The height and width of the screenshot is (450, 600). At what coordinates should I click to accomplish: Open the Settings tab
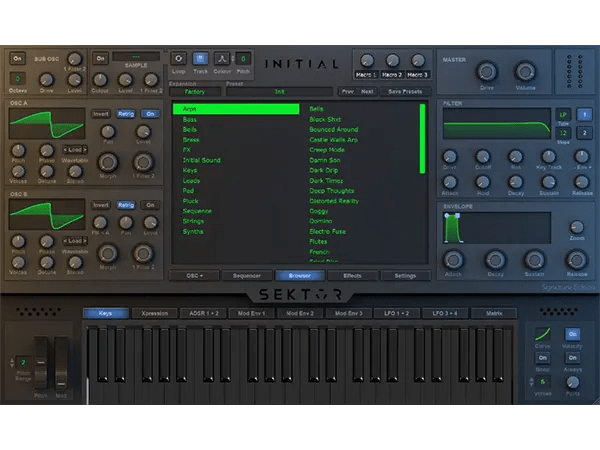tap(405, 276)
